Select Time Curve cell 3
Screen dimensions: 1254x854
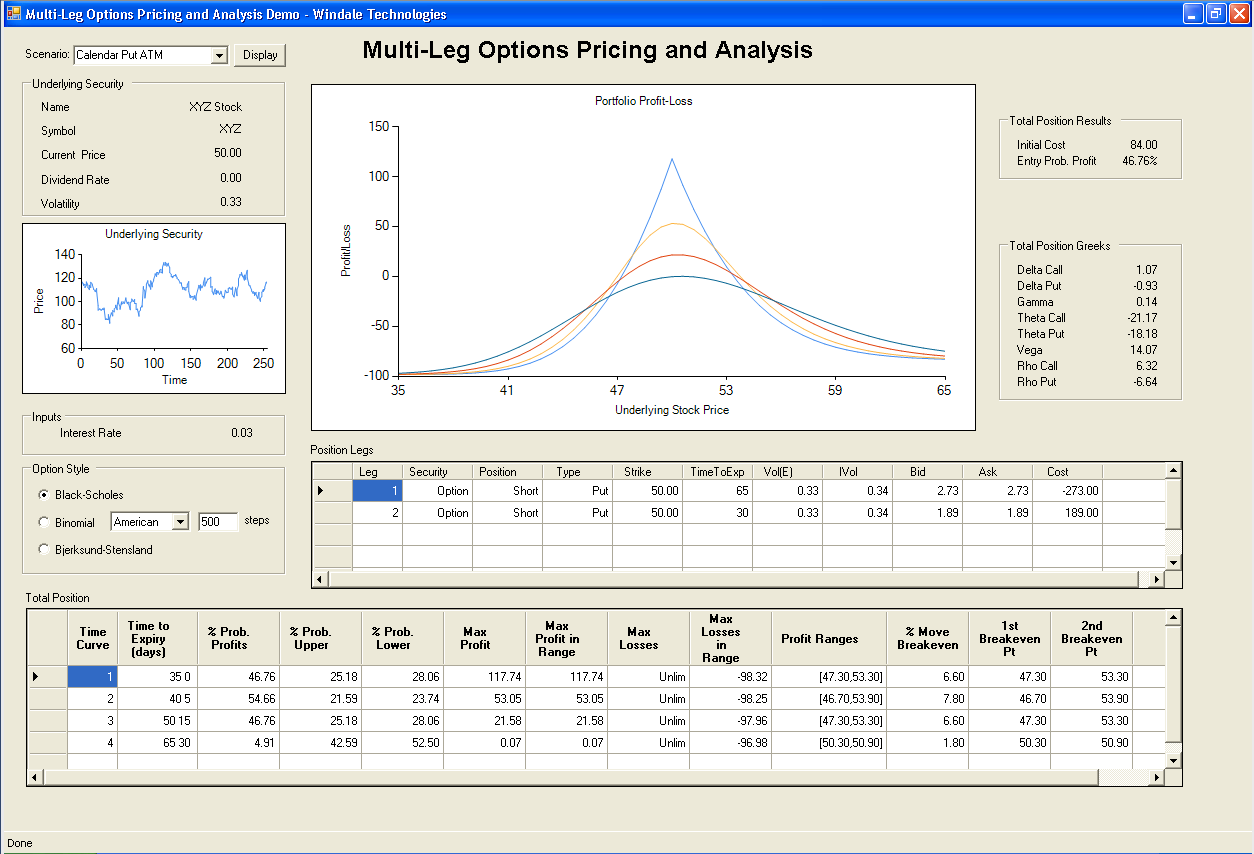pyautogui.click(x=93, y=721)
